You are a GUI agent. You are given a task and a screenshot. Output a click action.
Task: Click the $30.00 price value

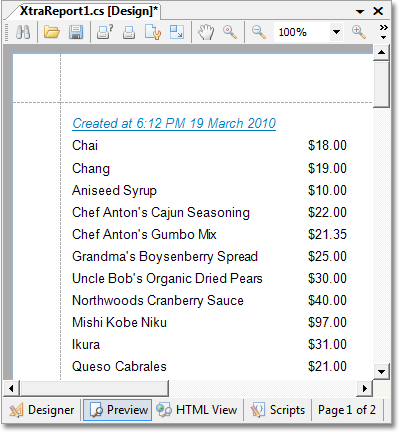(x=327, y=278)
